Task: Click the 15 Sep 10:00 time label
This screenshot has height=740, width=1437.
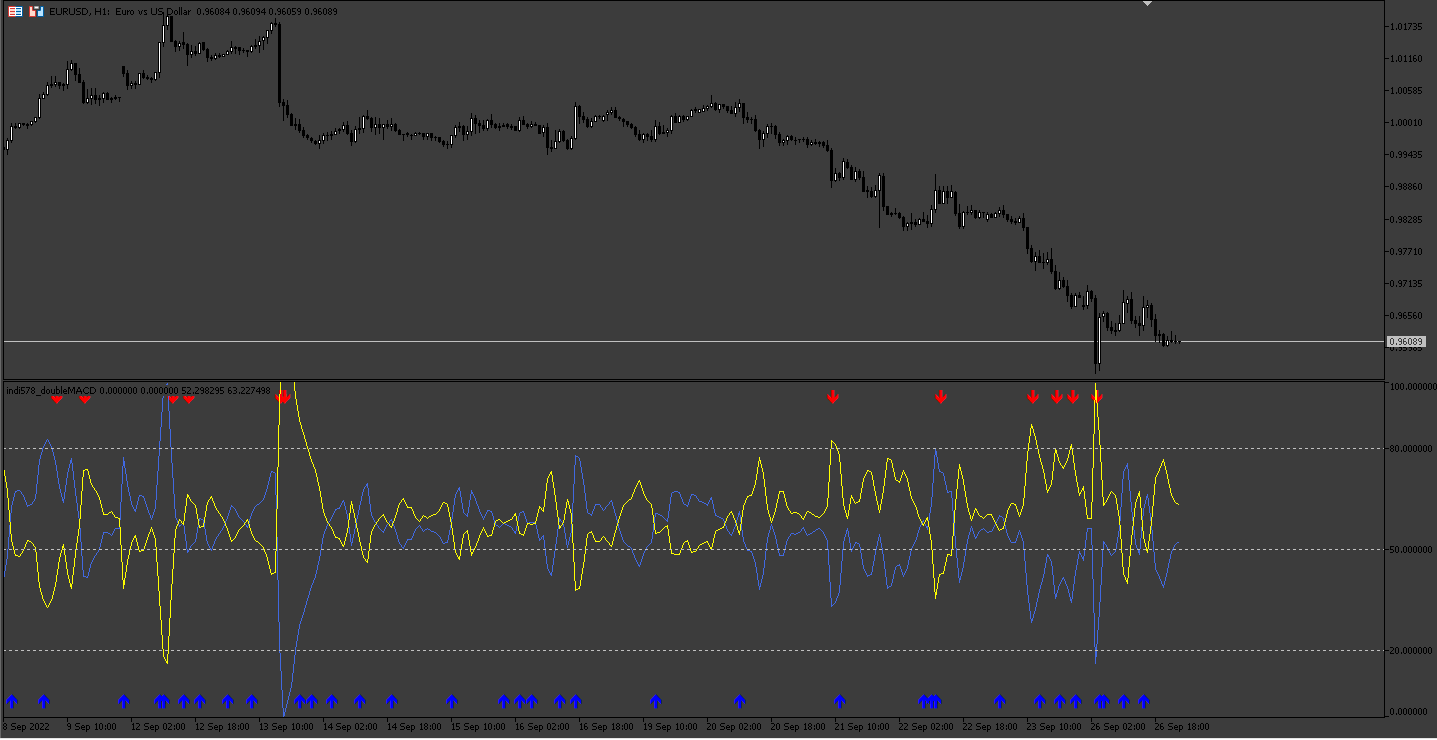Action: (x=478, y=728)
